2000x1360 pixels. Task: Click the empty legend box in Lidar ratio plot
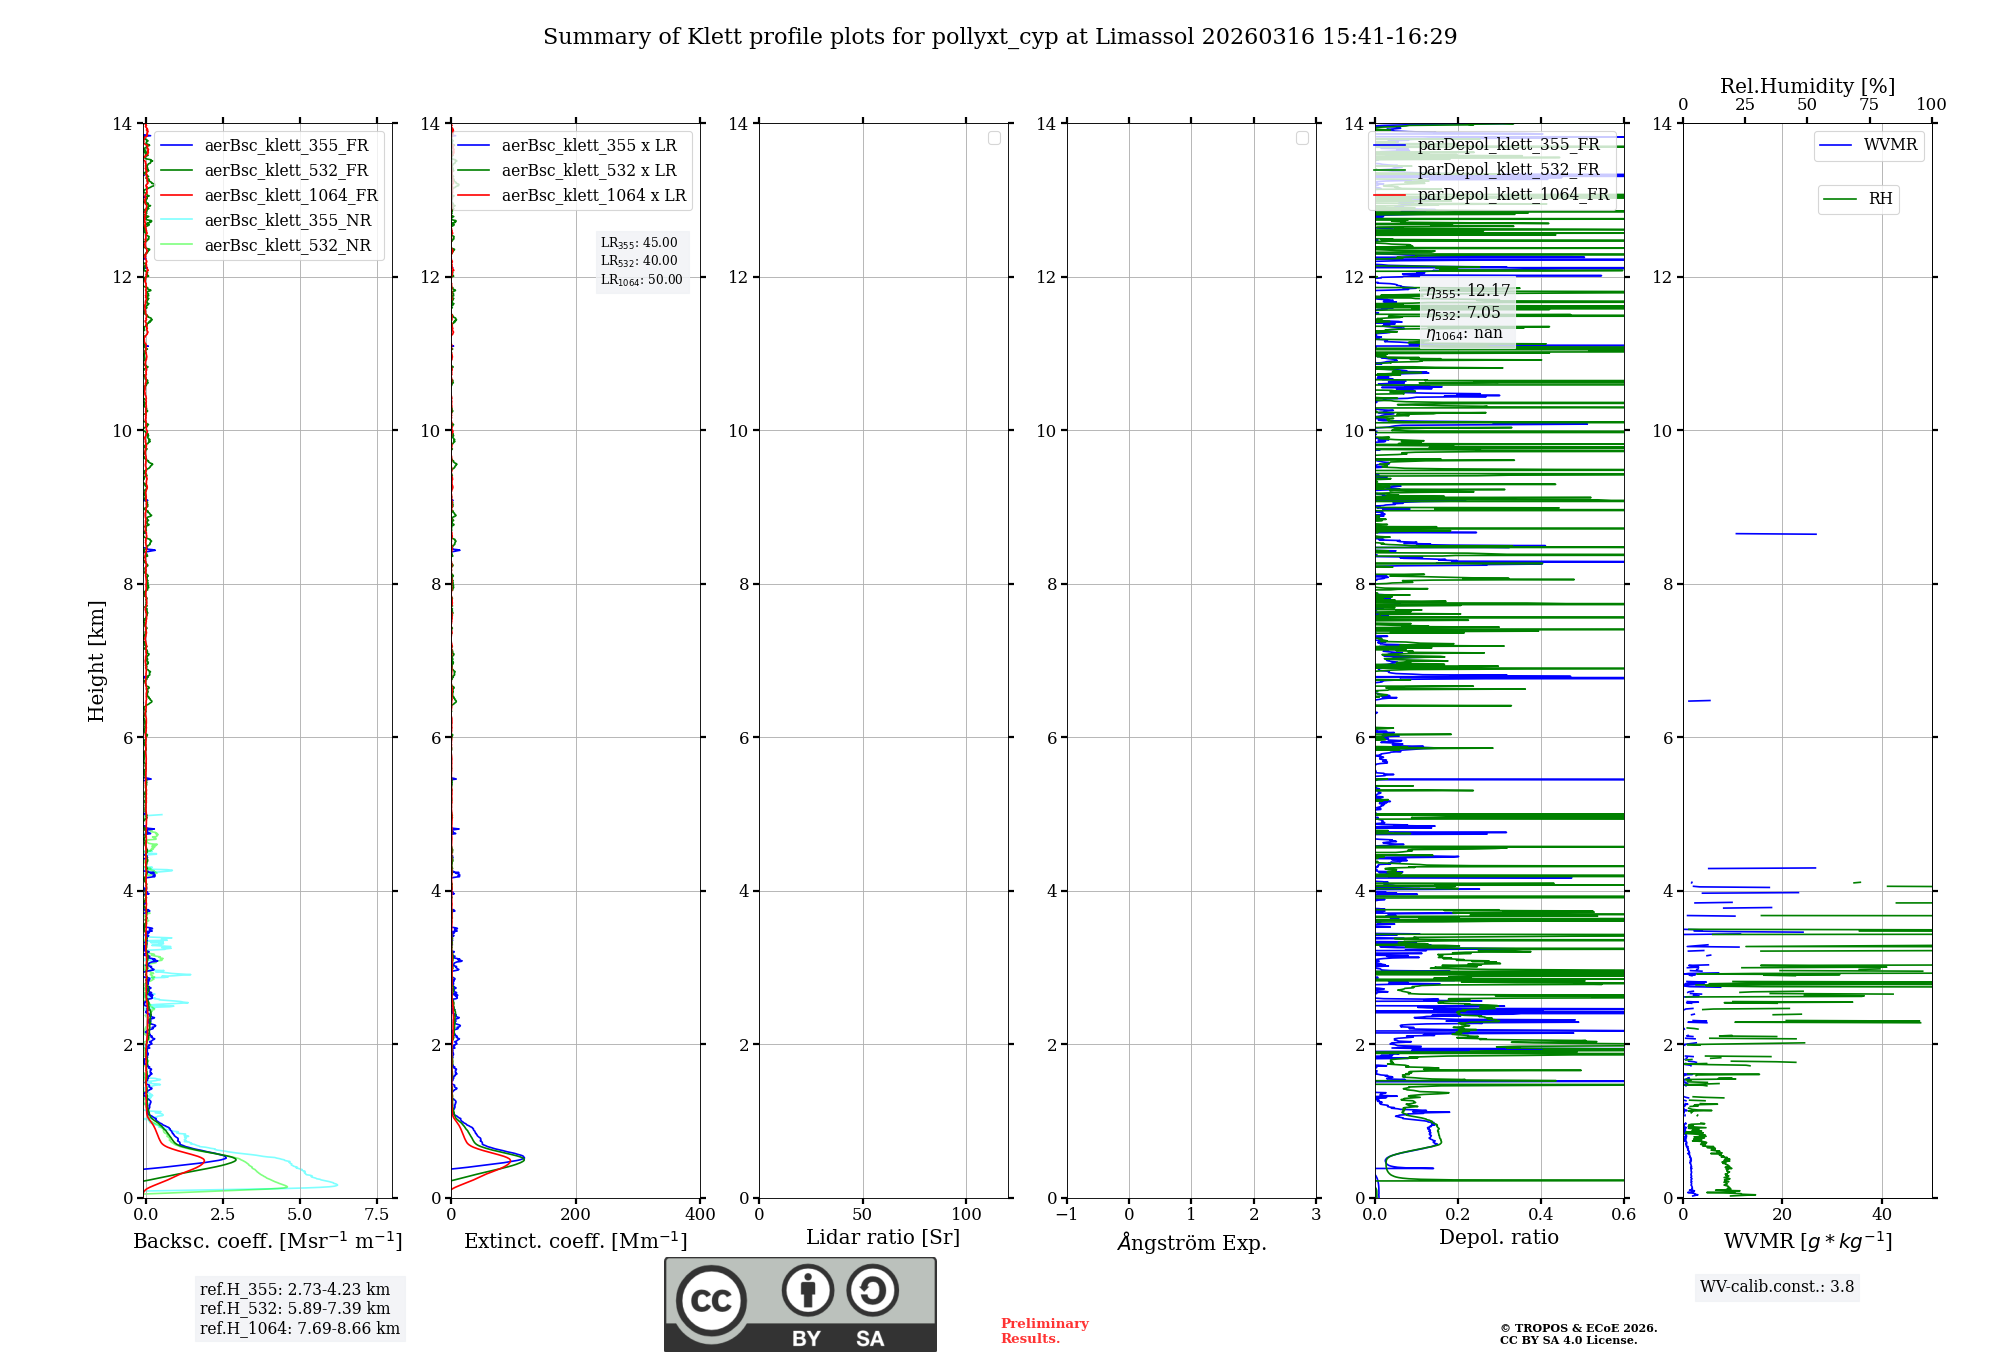coord(994,138)
